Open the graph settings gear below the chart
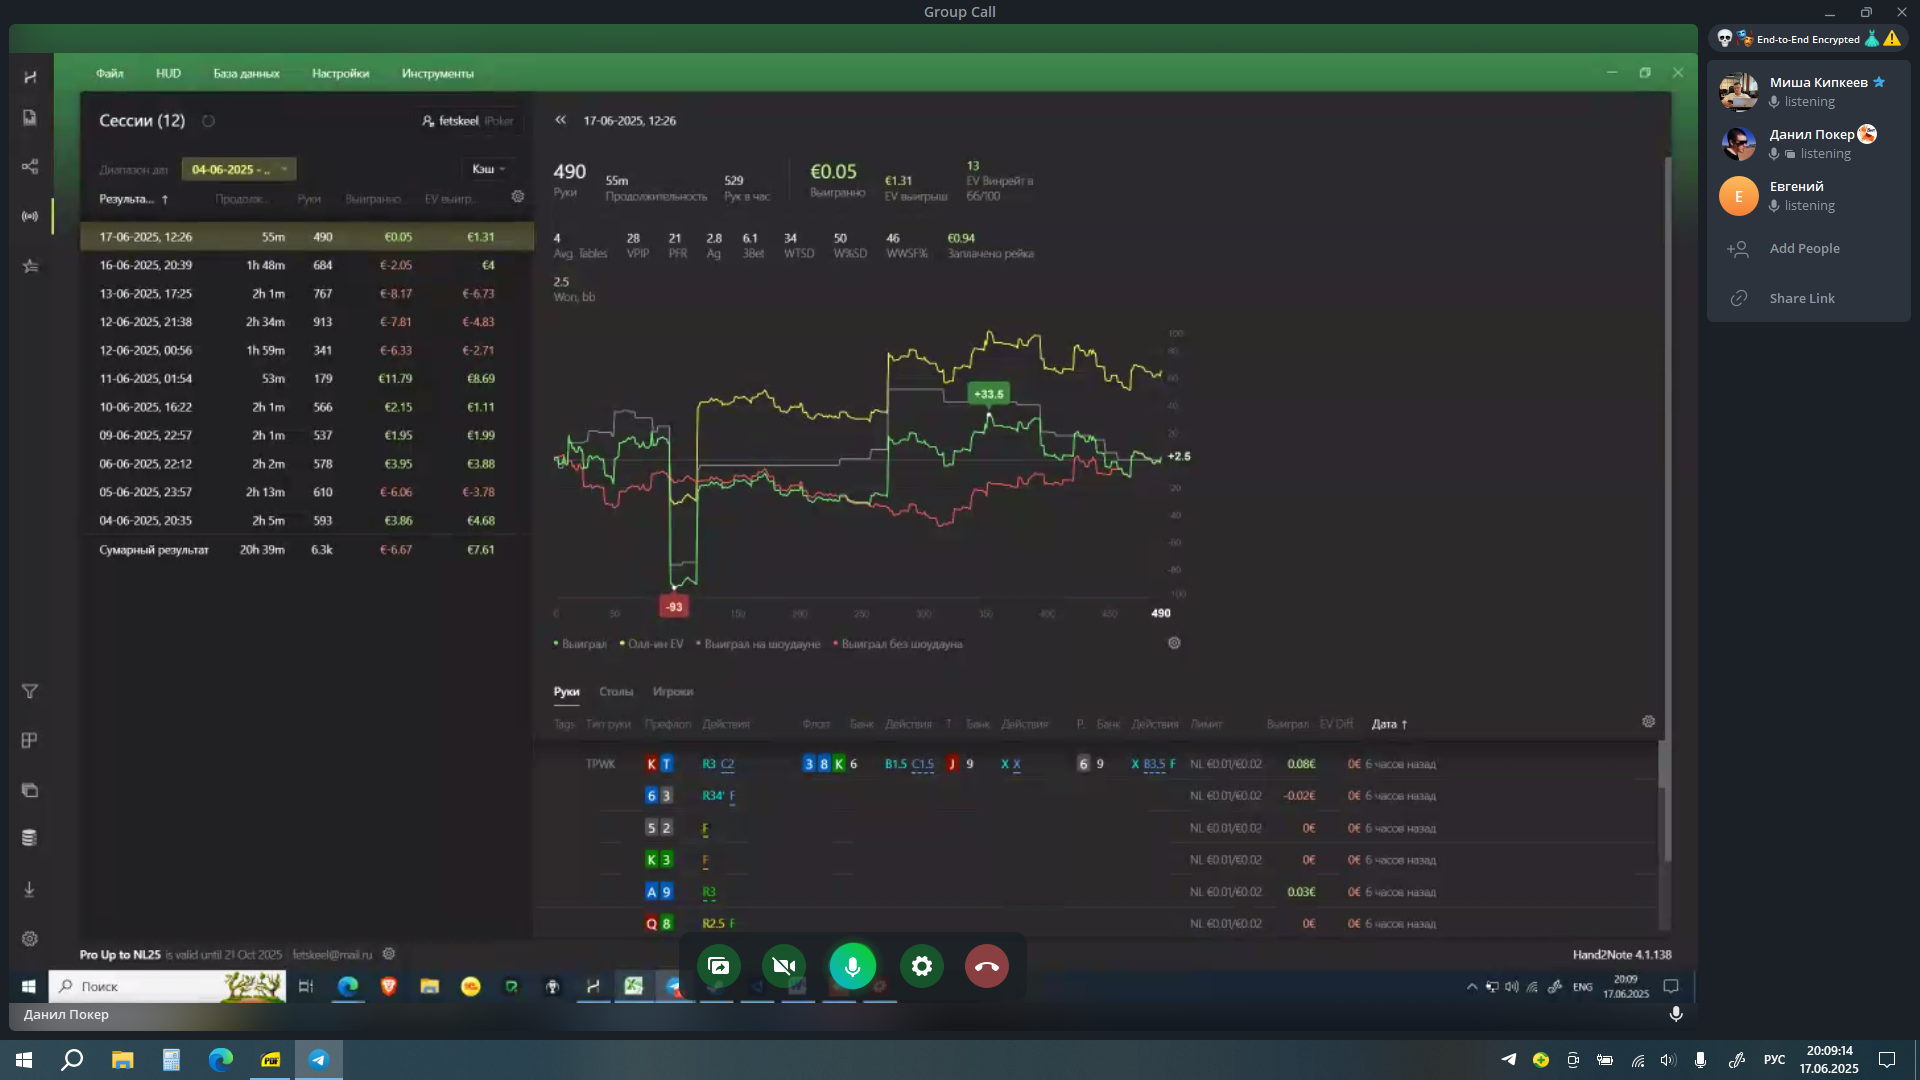The width and height of the screenshot is (1920, 1080). tap(1174, 643)
